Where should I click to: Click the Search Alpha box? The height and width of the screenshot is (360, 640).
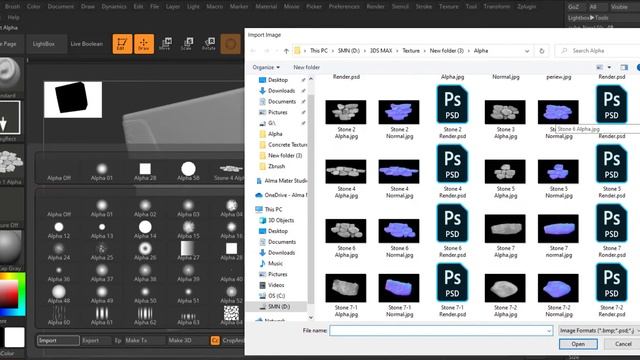click(x=598, y=51)
